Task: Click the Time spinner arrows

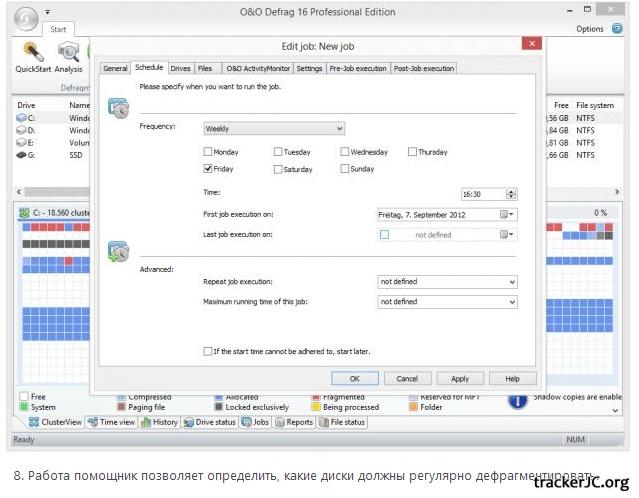Action: pos(512,194)
